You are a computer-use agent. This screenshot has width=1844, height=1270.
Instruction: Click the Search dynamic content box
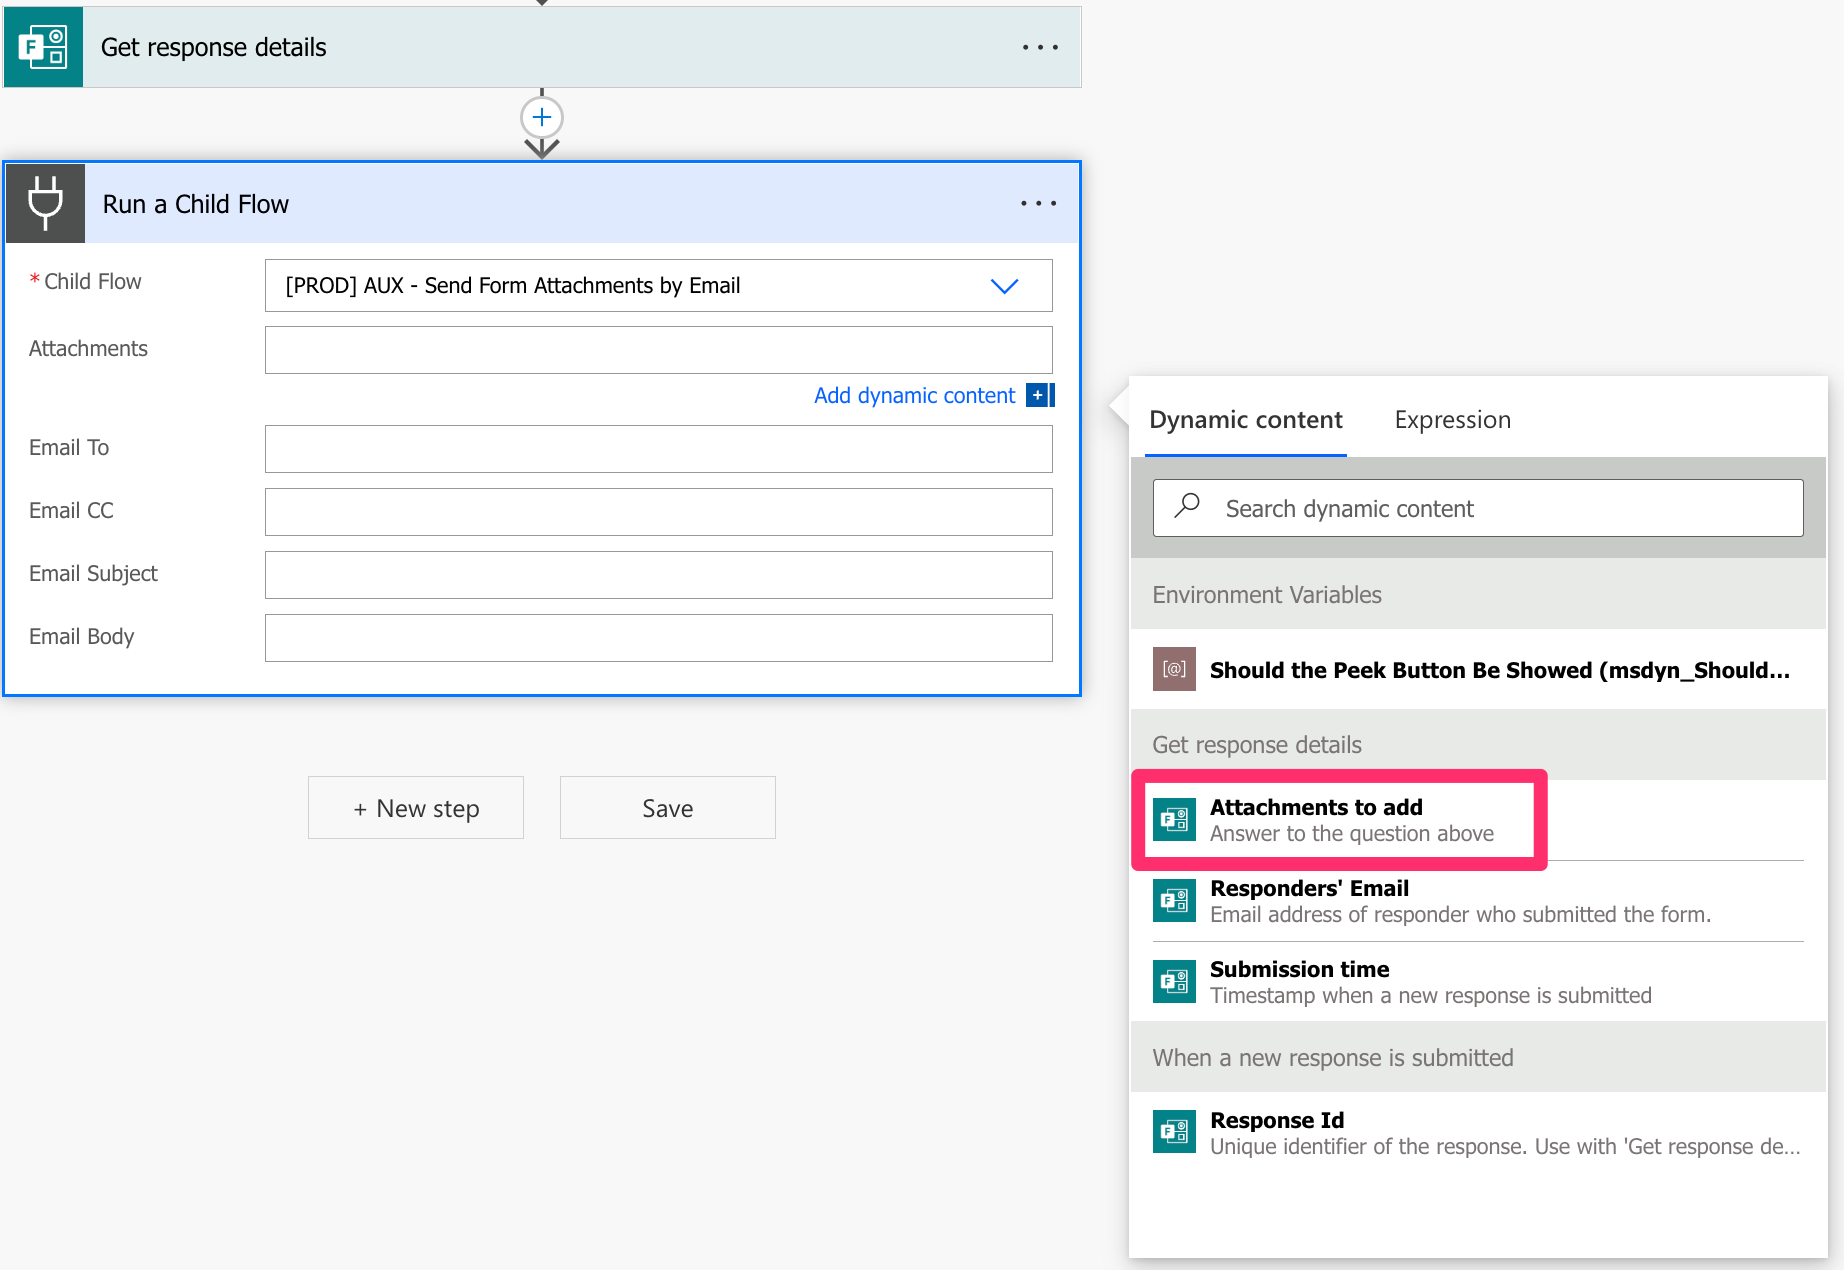tap(1478, 508)
